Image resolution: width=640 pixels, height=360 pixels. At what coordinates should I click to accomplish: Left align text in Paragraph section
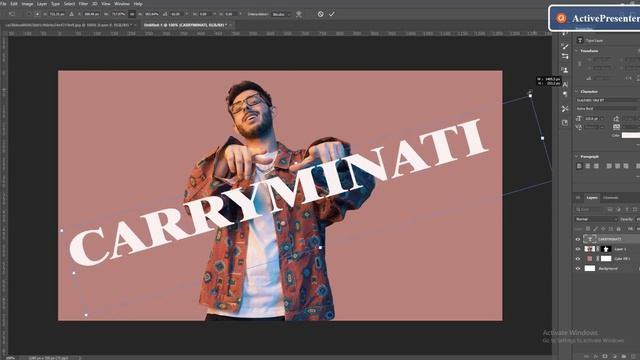click(579, 166)
